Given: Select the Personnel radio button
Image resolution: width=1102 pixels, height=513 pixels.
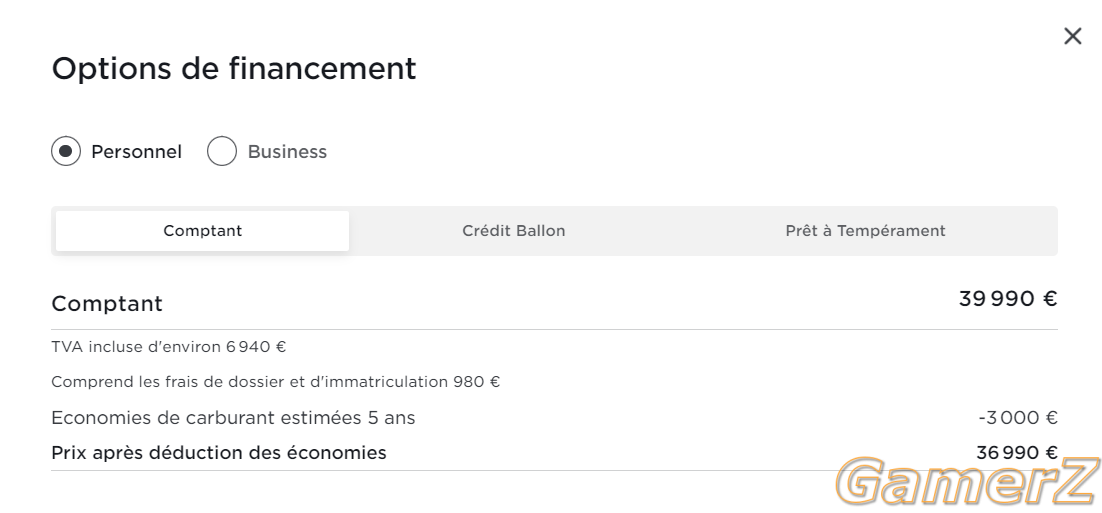Looking at the screenshot, I should [66, 151].
